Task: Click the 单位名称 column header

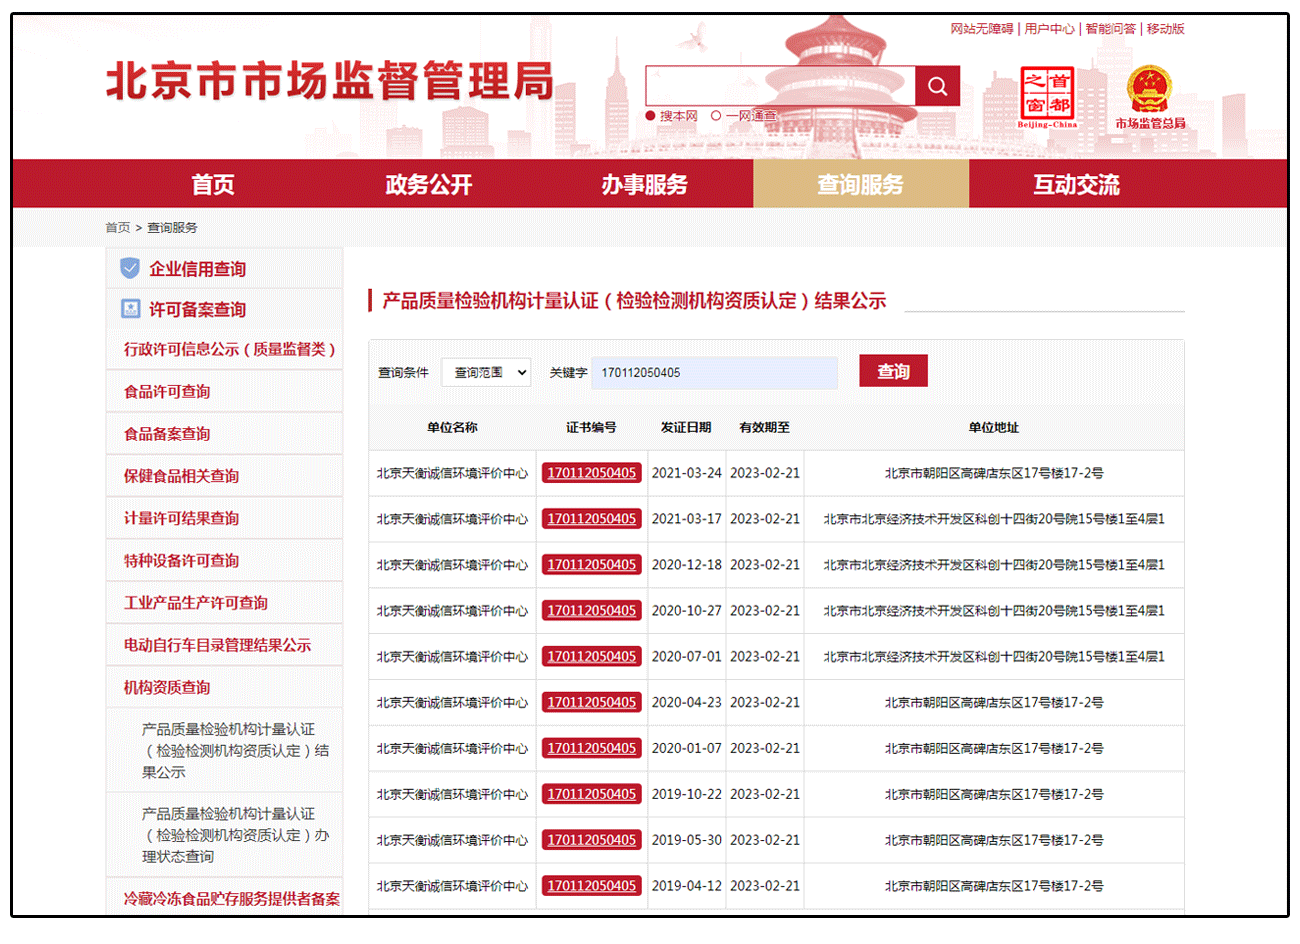Action: pos(452,427)
